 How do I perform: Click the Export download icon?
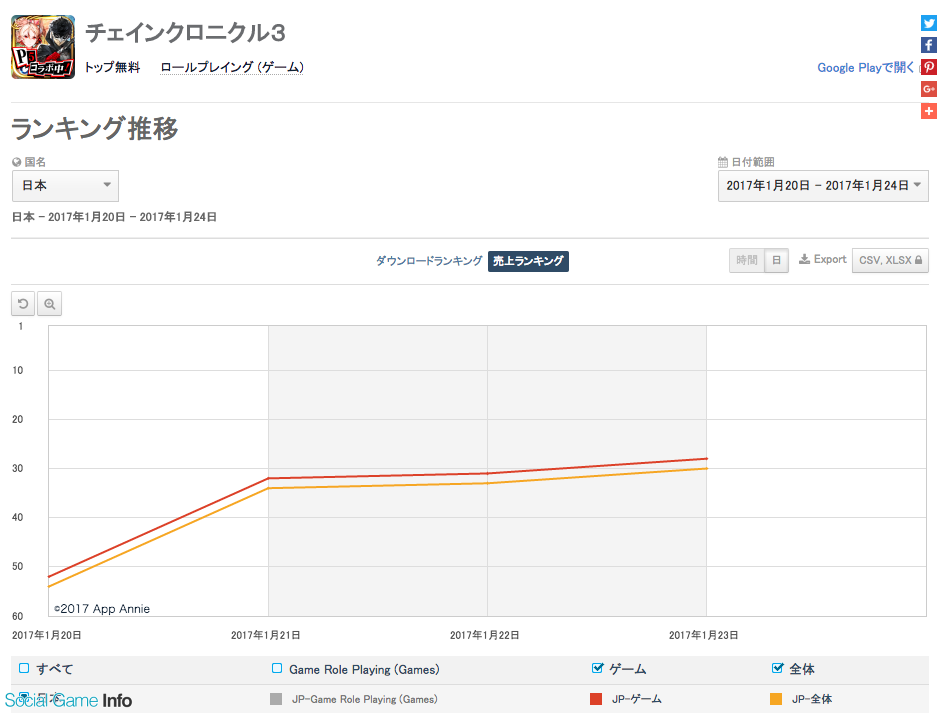(x=804, y=259)
